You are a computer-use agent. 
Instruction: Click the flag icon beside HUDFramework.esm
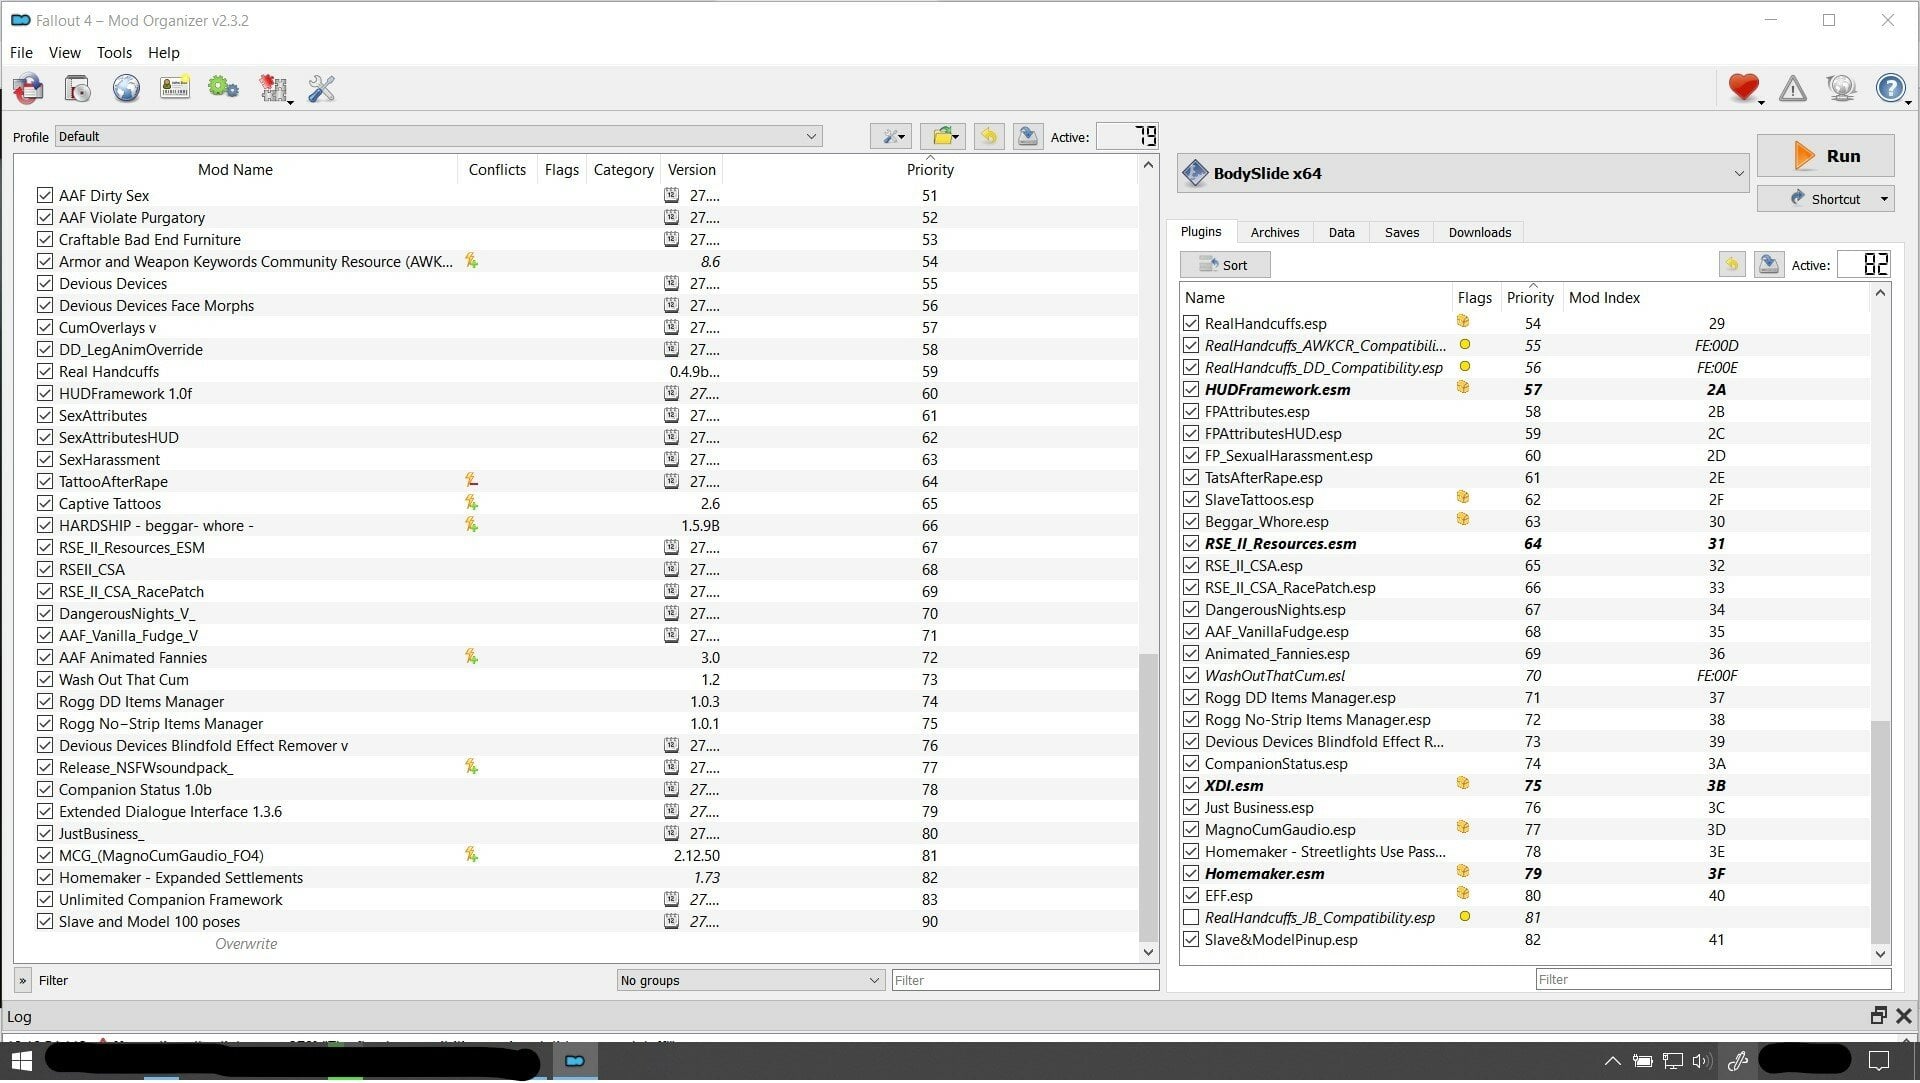pyautogui.click(x=1463, y=388)
